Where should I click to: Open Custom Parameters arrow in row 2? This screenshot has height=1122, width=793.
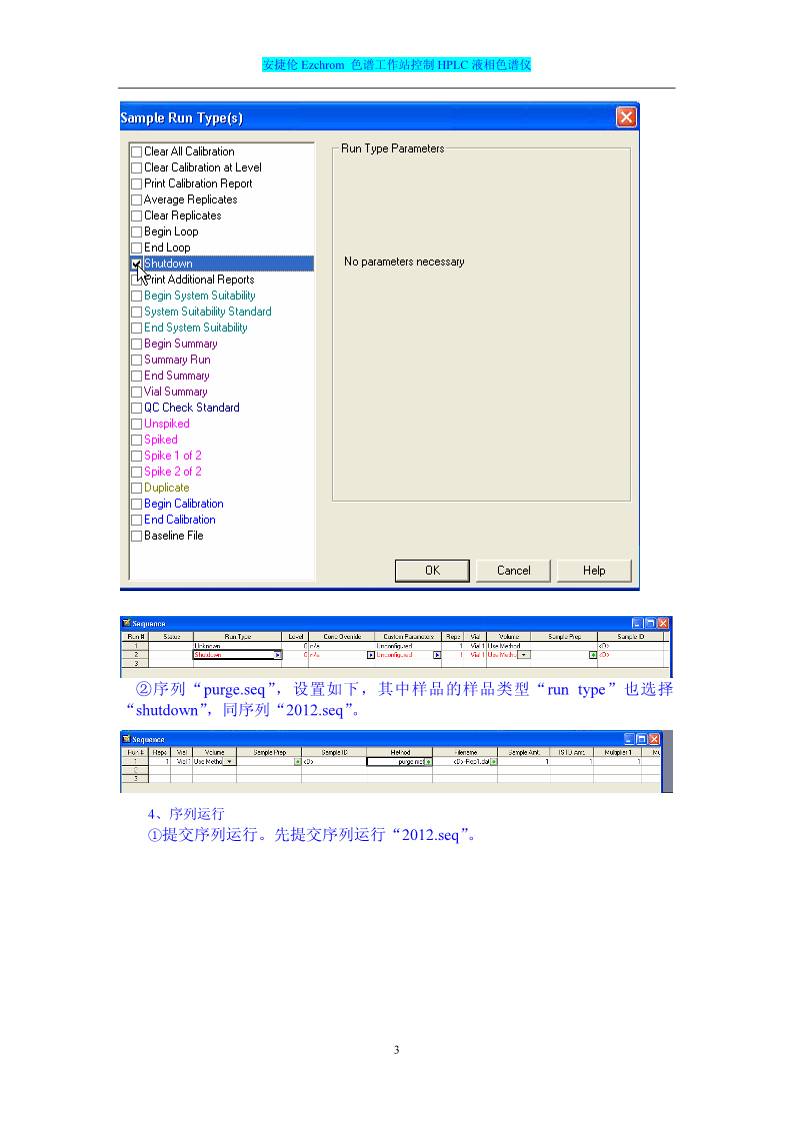(436, 655)
